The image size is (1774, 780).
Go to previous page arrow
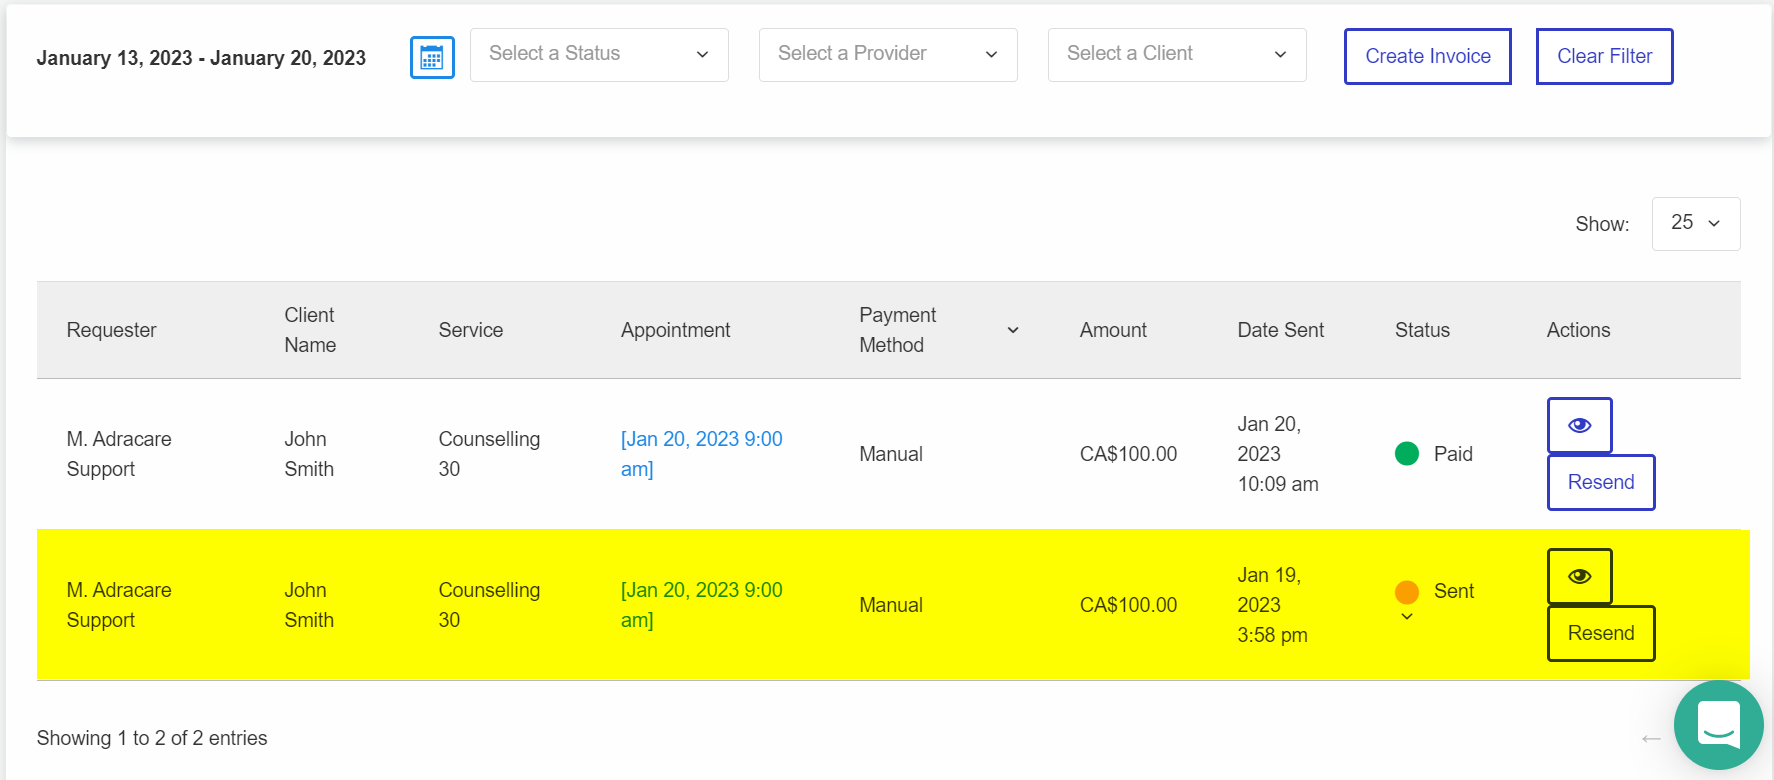click(x=1651, y=739)
